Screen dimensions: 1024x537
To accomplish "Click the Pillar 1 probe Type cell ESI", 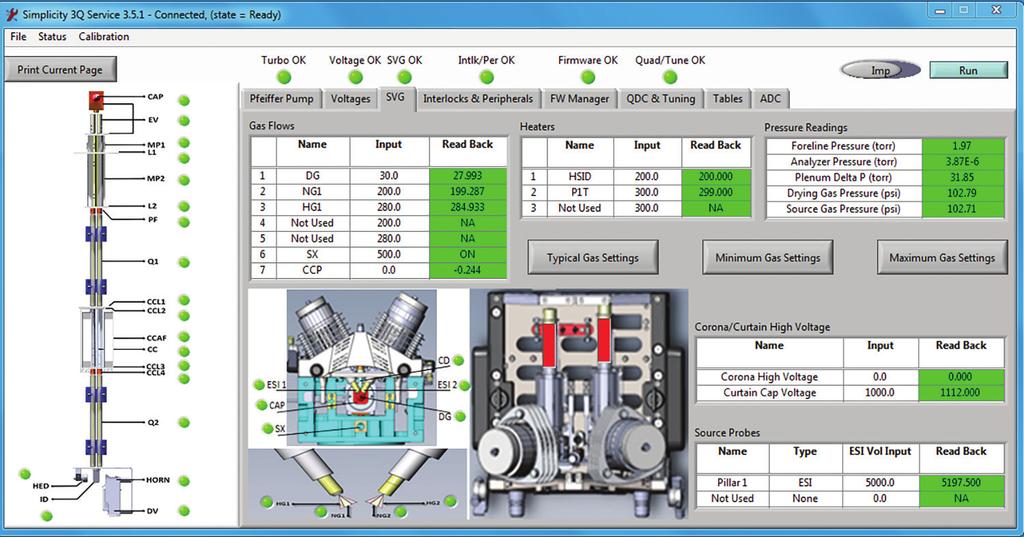I will [x=805, y=483].
